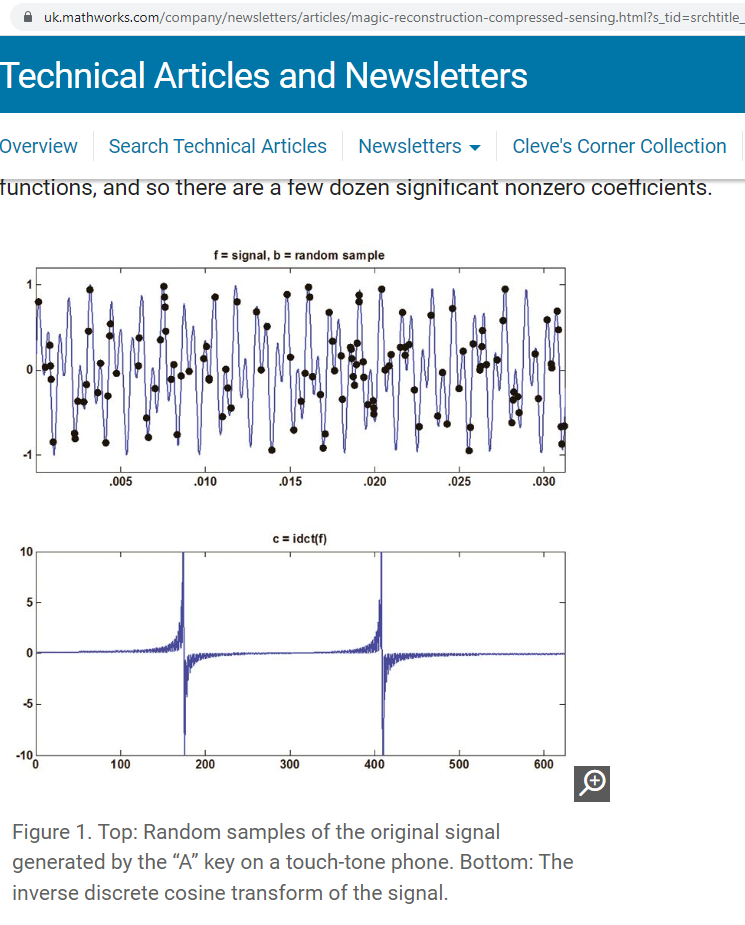Click the signal and random sample plot
This screenshot has width=745, height=925.
point(300,370)
